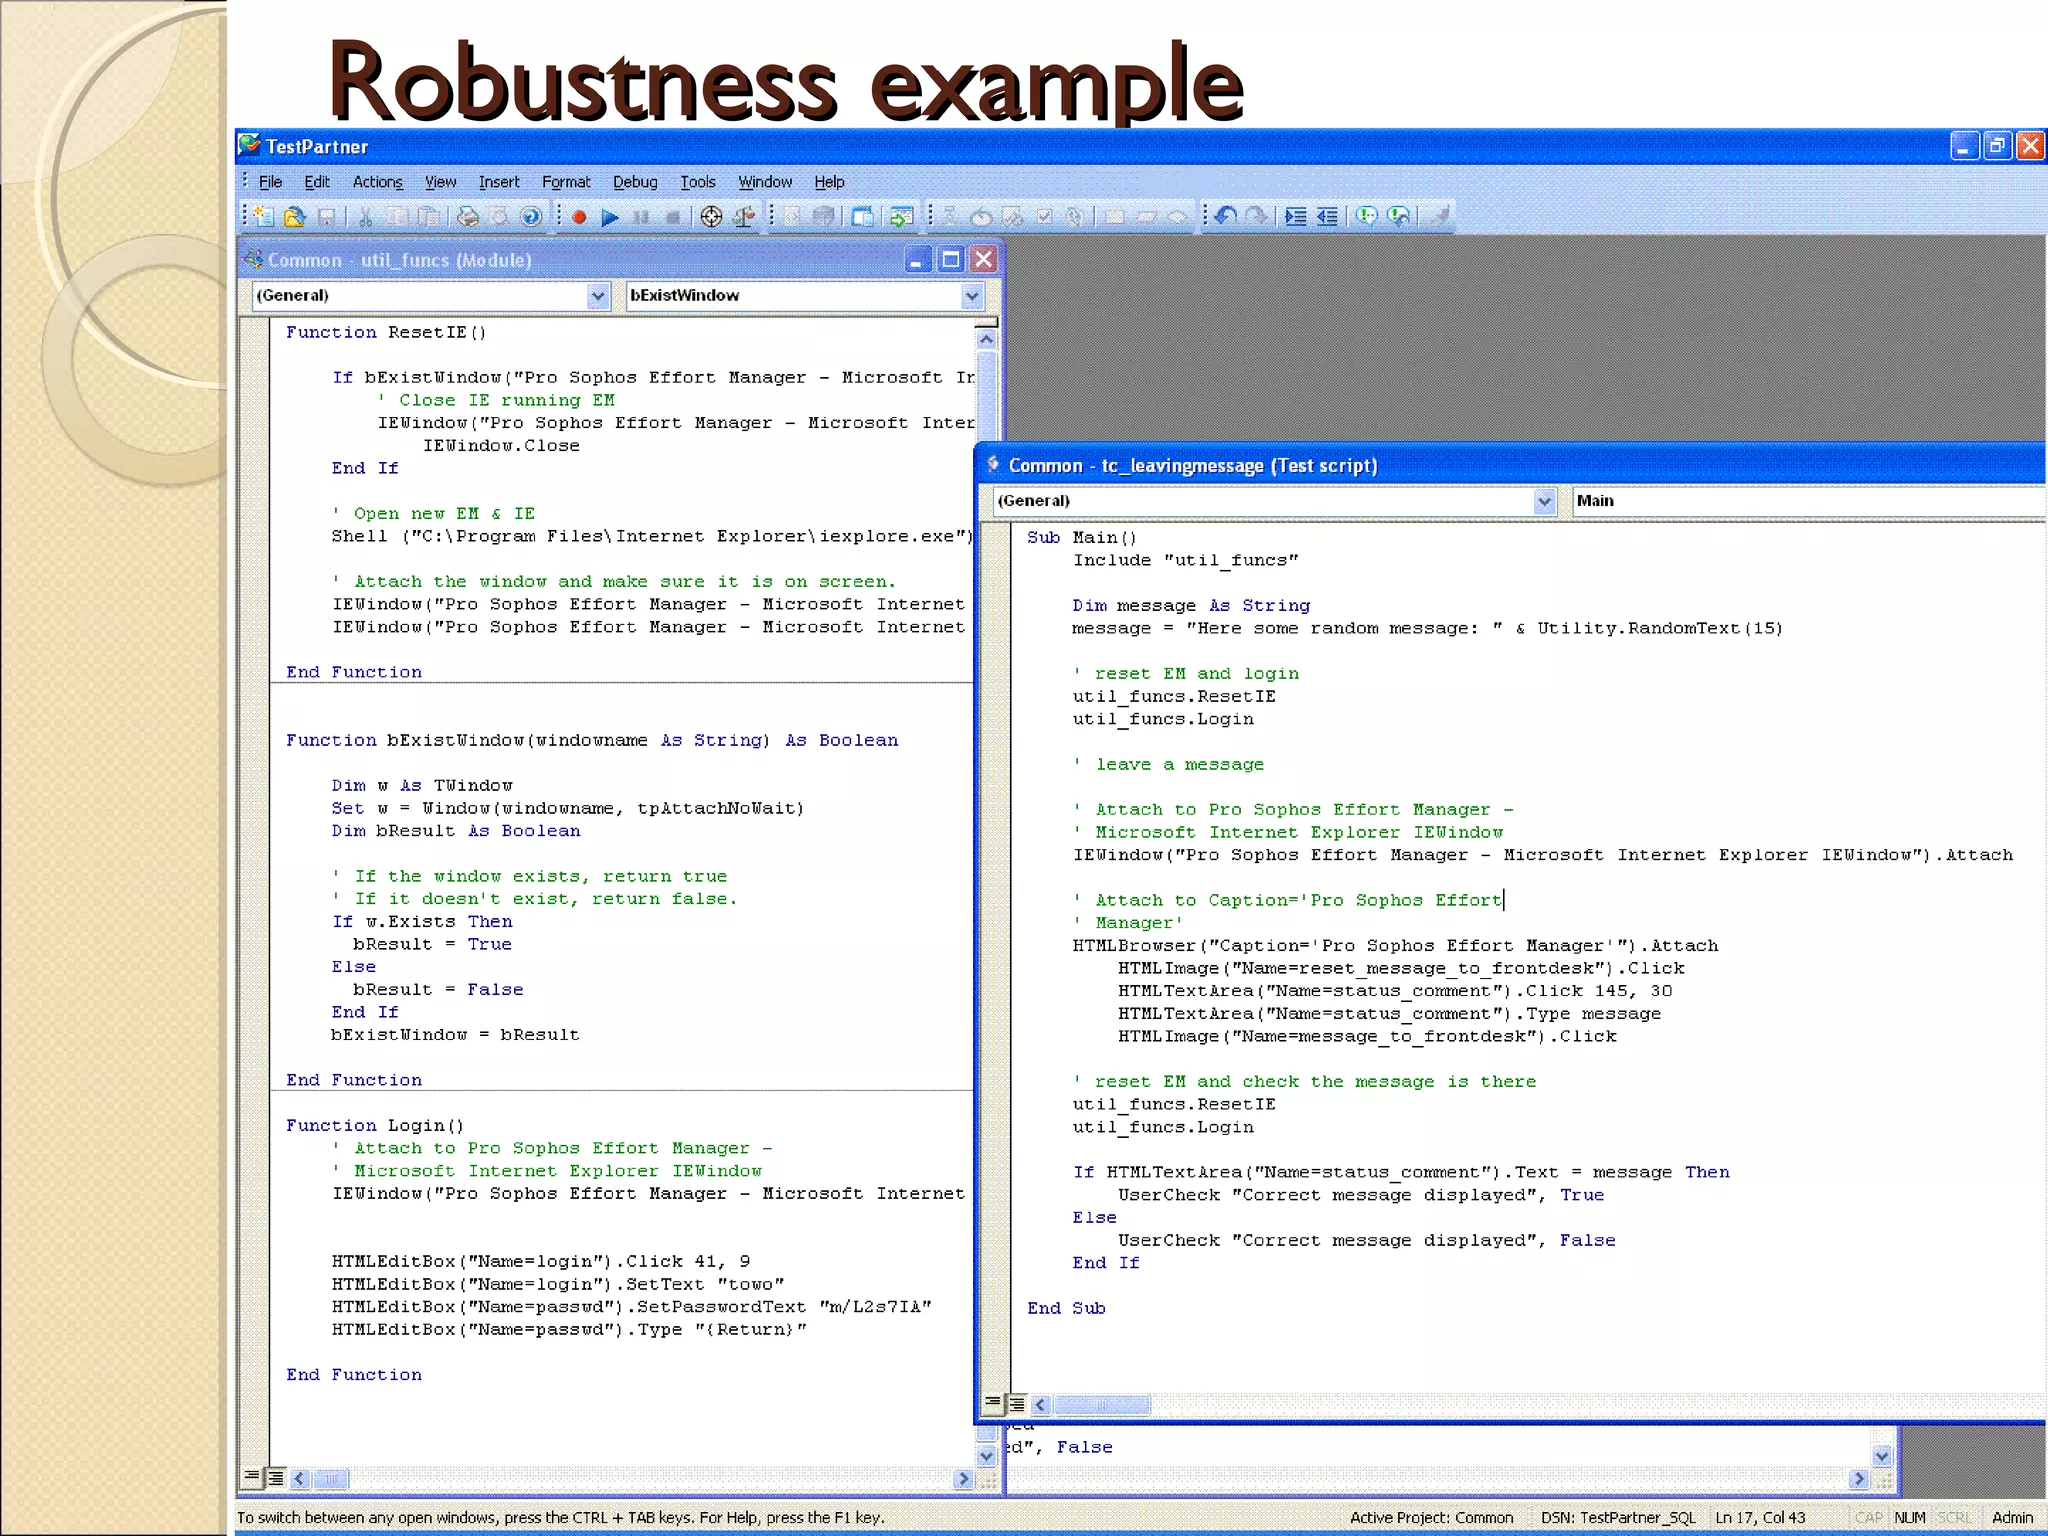This screenshot has height=1536, width=2048.
Task: Open the Insert menu
Action: tap(499, 182)
